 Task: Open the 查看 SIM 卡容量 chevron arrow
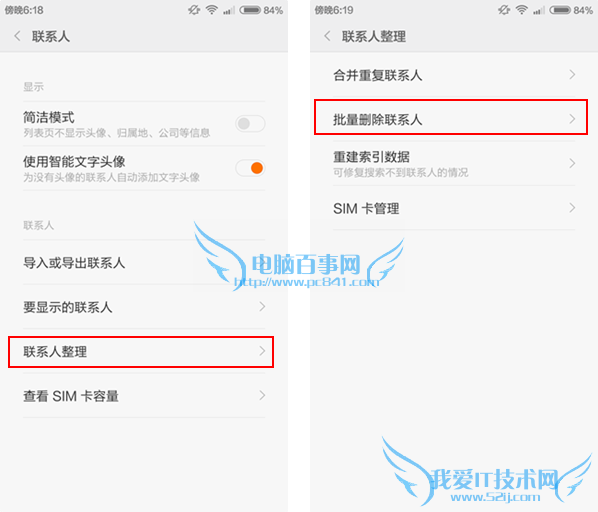[262, 395]
